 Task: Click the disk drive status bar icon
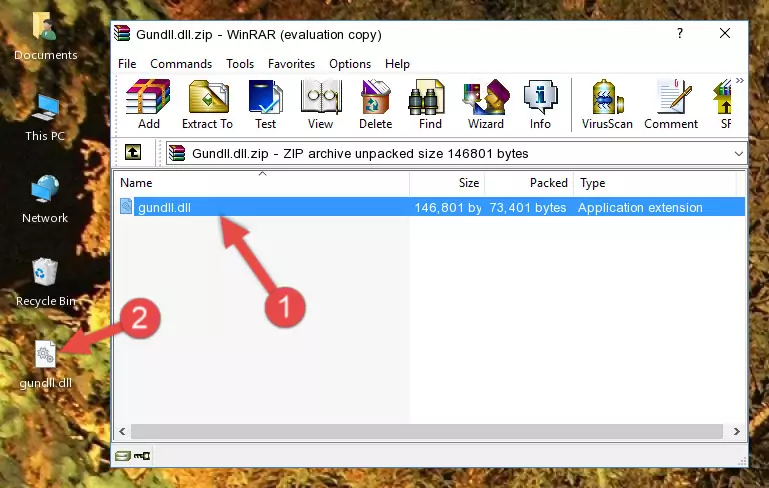[x=122, y=456]
